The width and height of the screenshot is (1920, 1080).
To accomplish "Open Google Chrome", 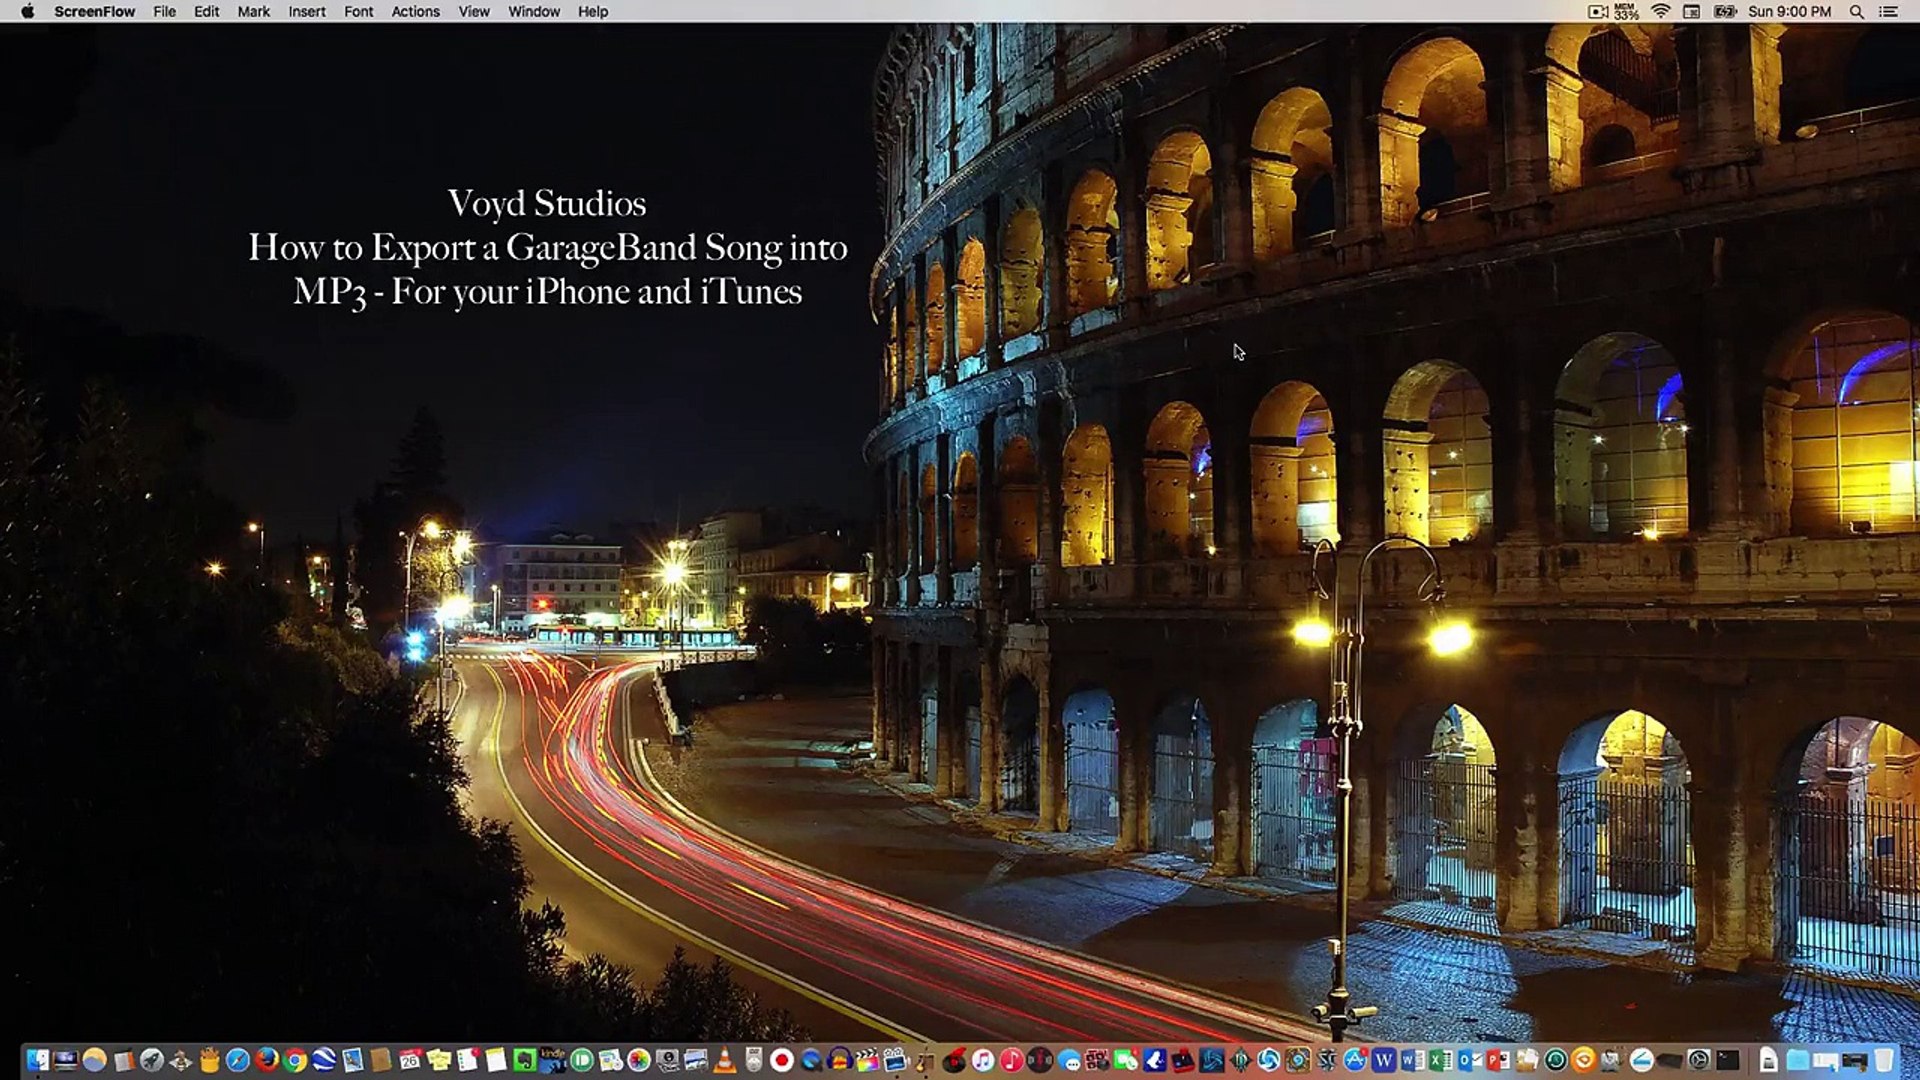I will coord(295,1060).
